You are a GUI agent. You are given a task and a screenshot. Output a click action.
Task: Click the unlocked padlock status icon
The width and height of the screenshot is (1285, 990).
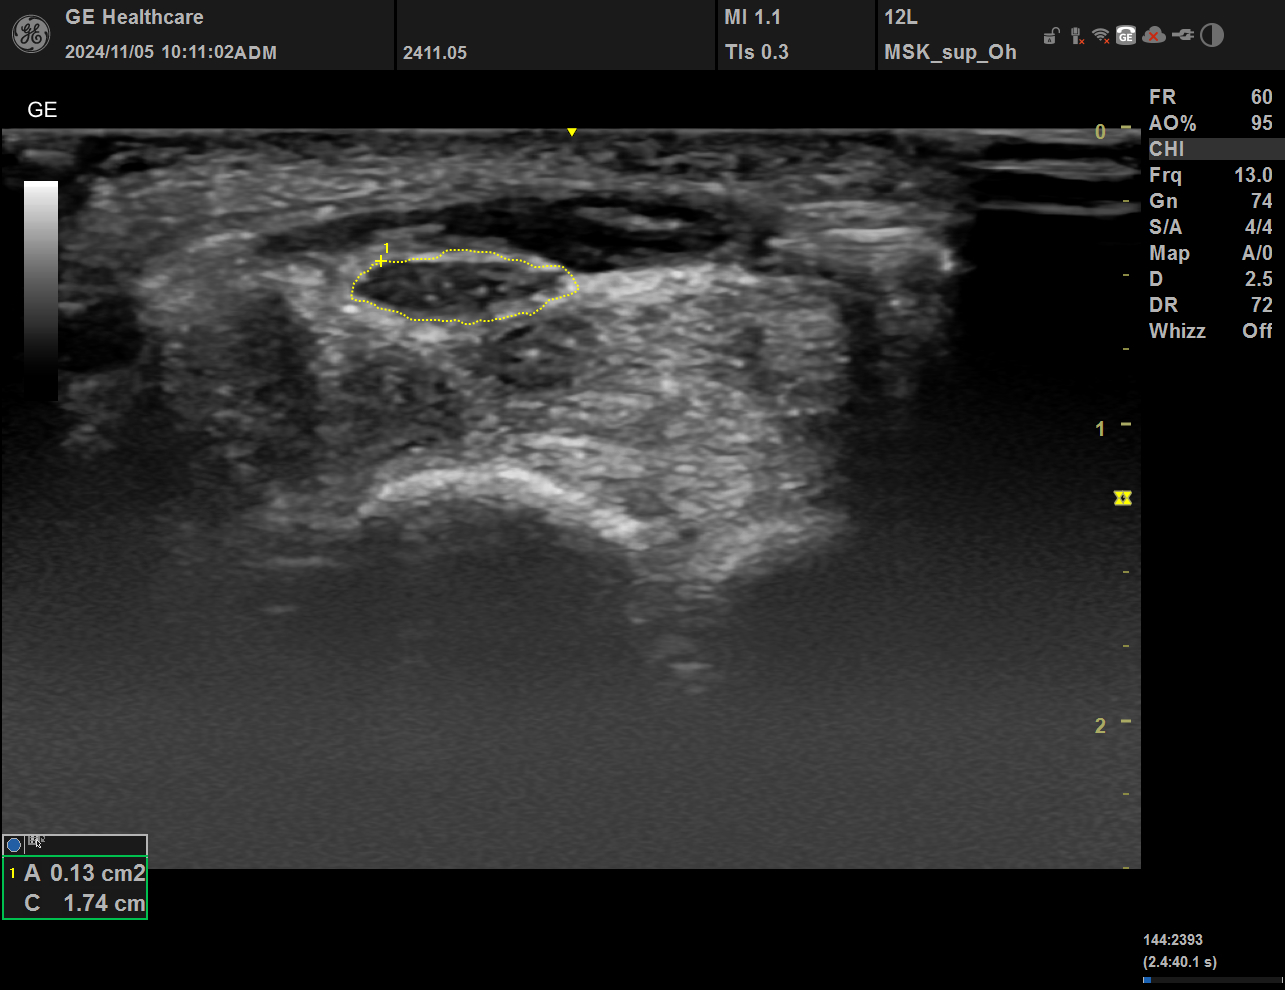click(x=1050, y=36)
